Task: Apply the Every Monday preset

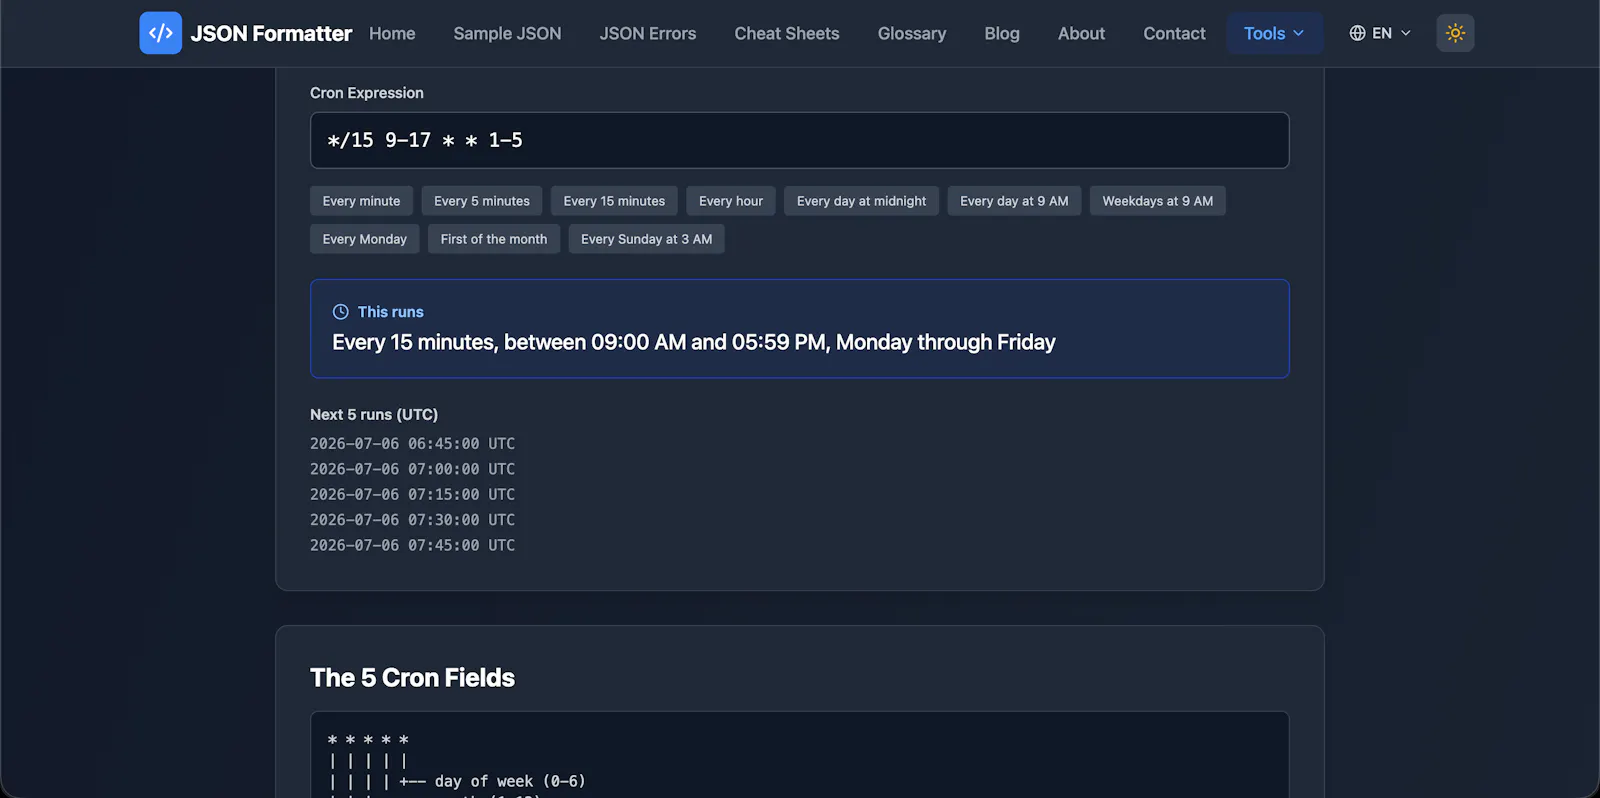Action: pyautogui.click(x=364, y=239)
